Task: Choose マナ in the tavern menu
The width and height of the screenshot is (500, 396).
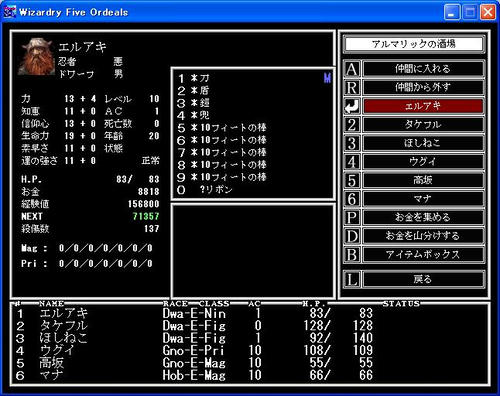Action: coord(423,199)
